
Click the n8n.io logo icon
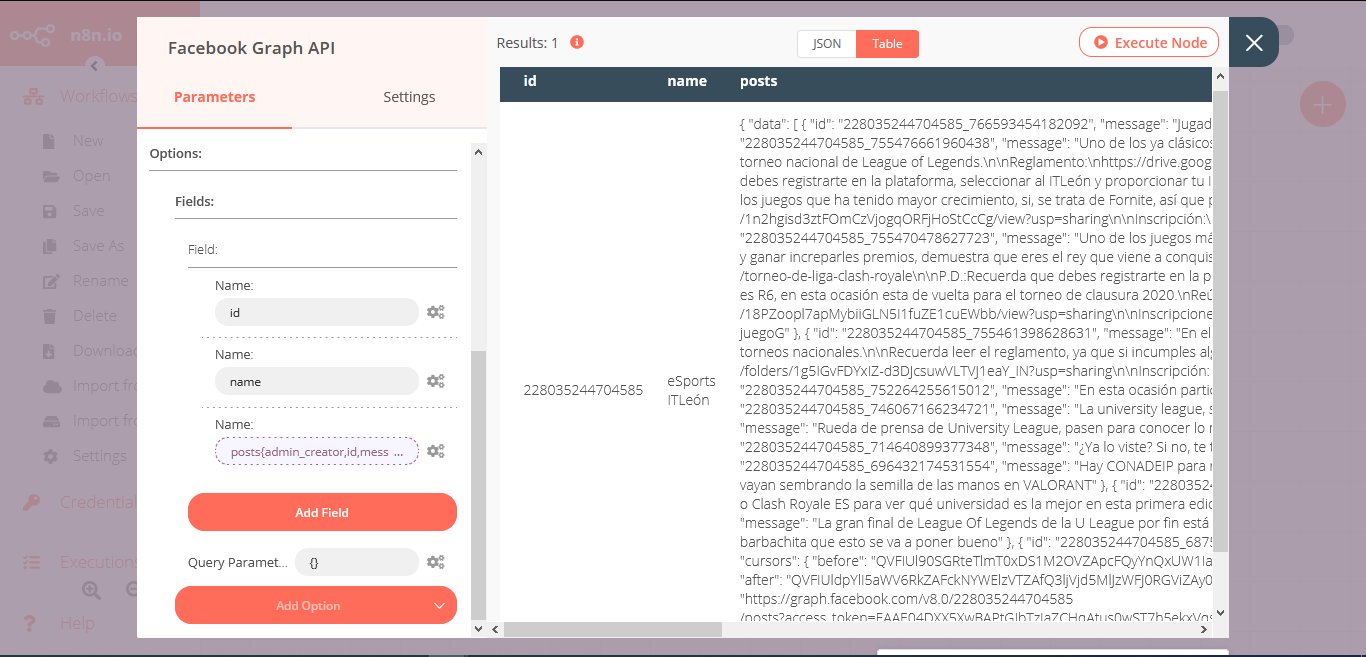click(x=32, y=35)
